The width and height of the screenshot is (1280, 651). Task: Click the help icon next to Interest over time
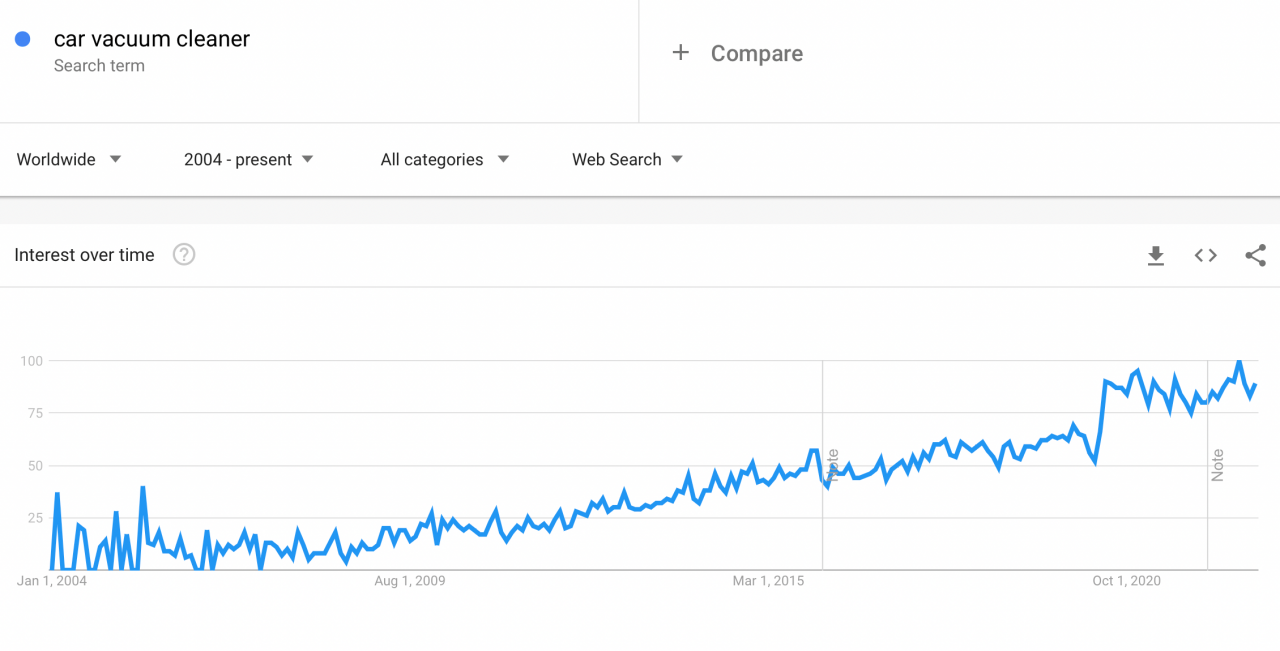coord(184,255)
